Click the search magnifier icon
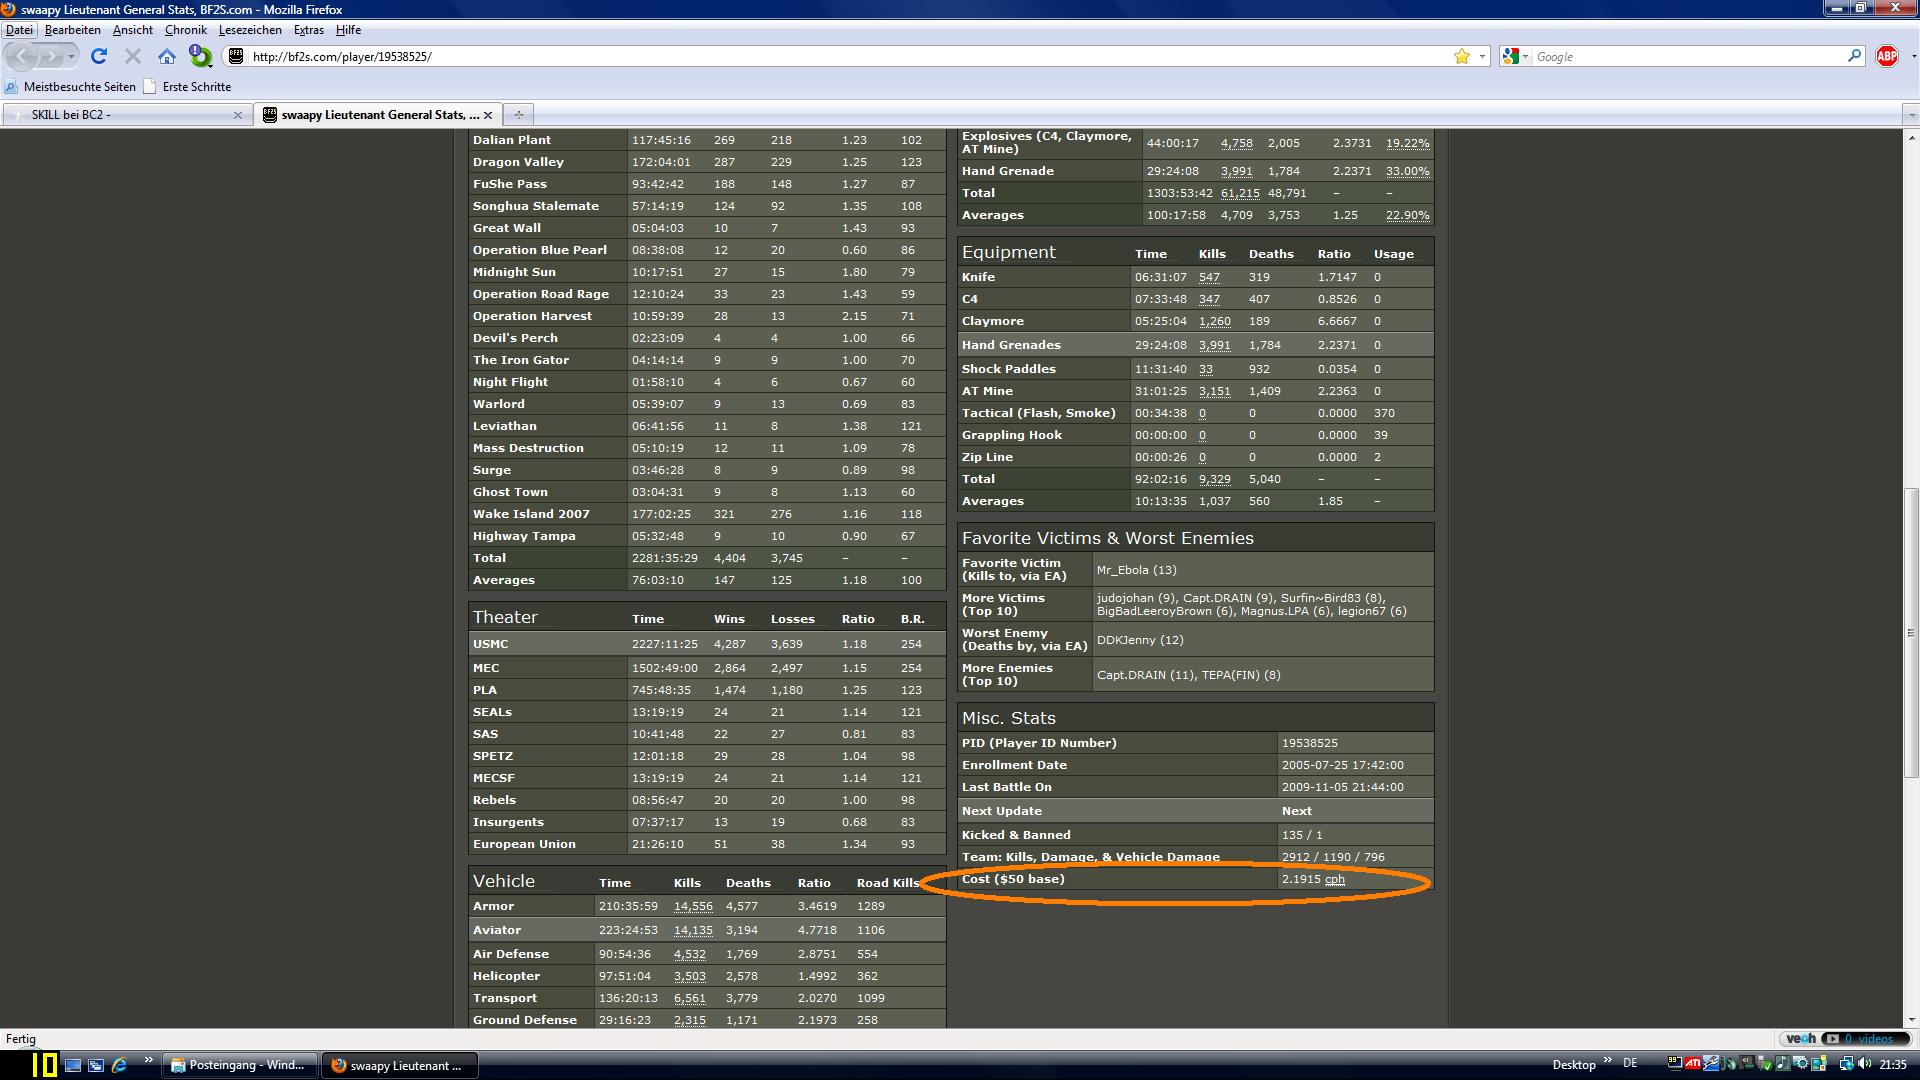Screen dimensions: 1920x1080 [x=1854, y=56]
